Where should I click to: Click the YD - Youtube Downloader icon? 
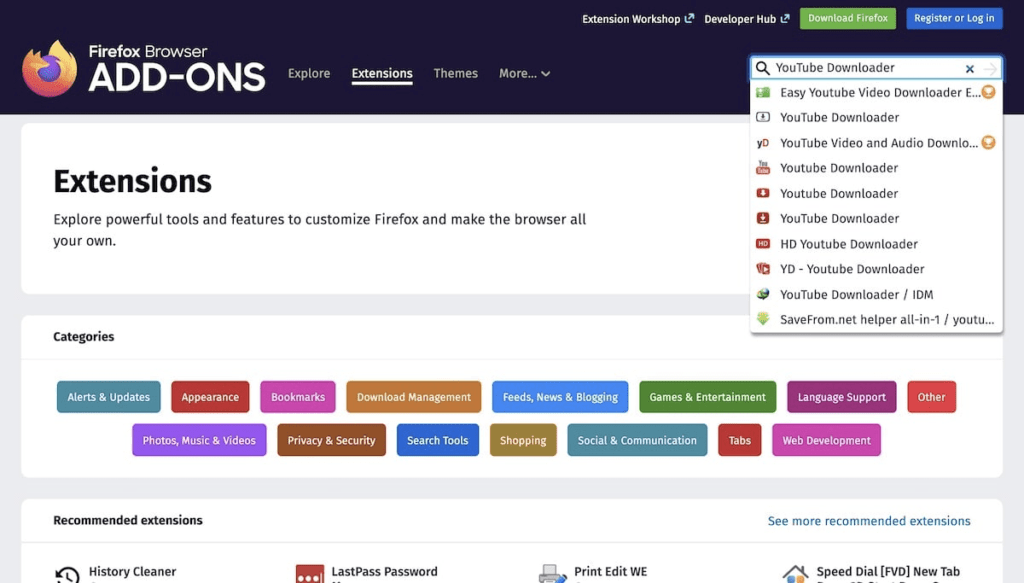click(763, 268)
